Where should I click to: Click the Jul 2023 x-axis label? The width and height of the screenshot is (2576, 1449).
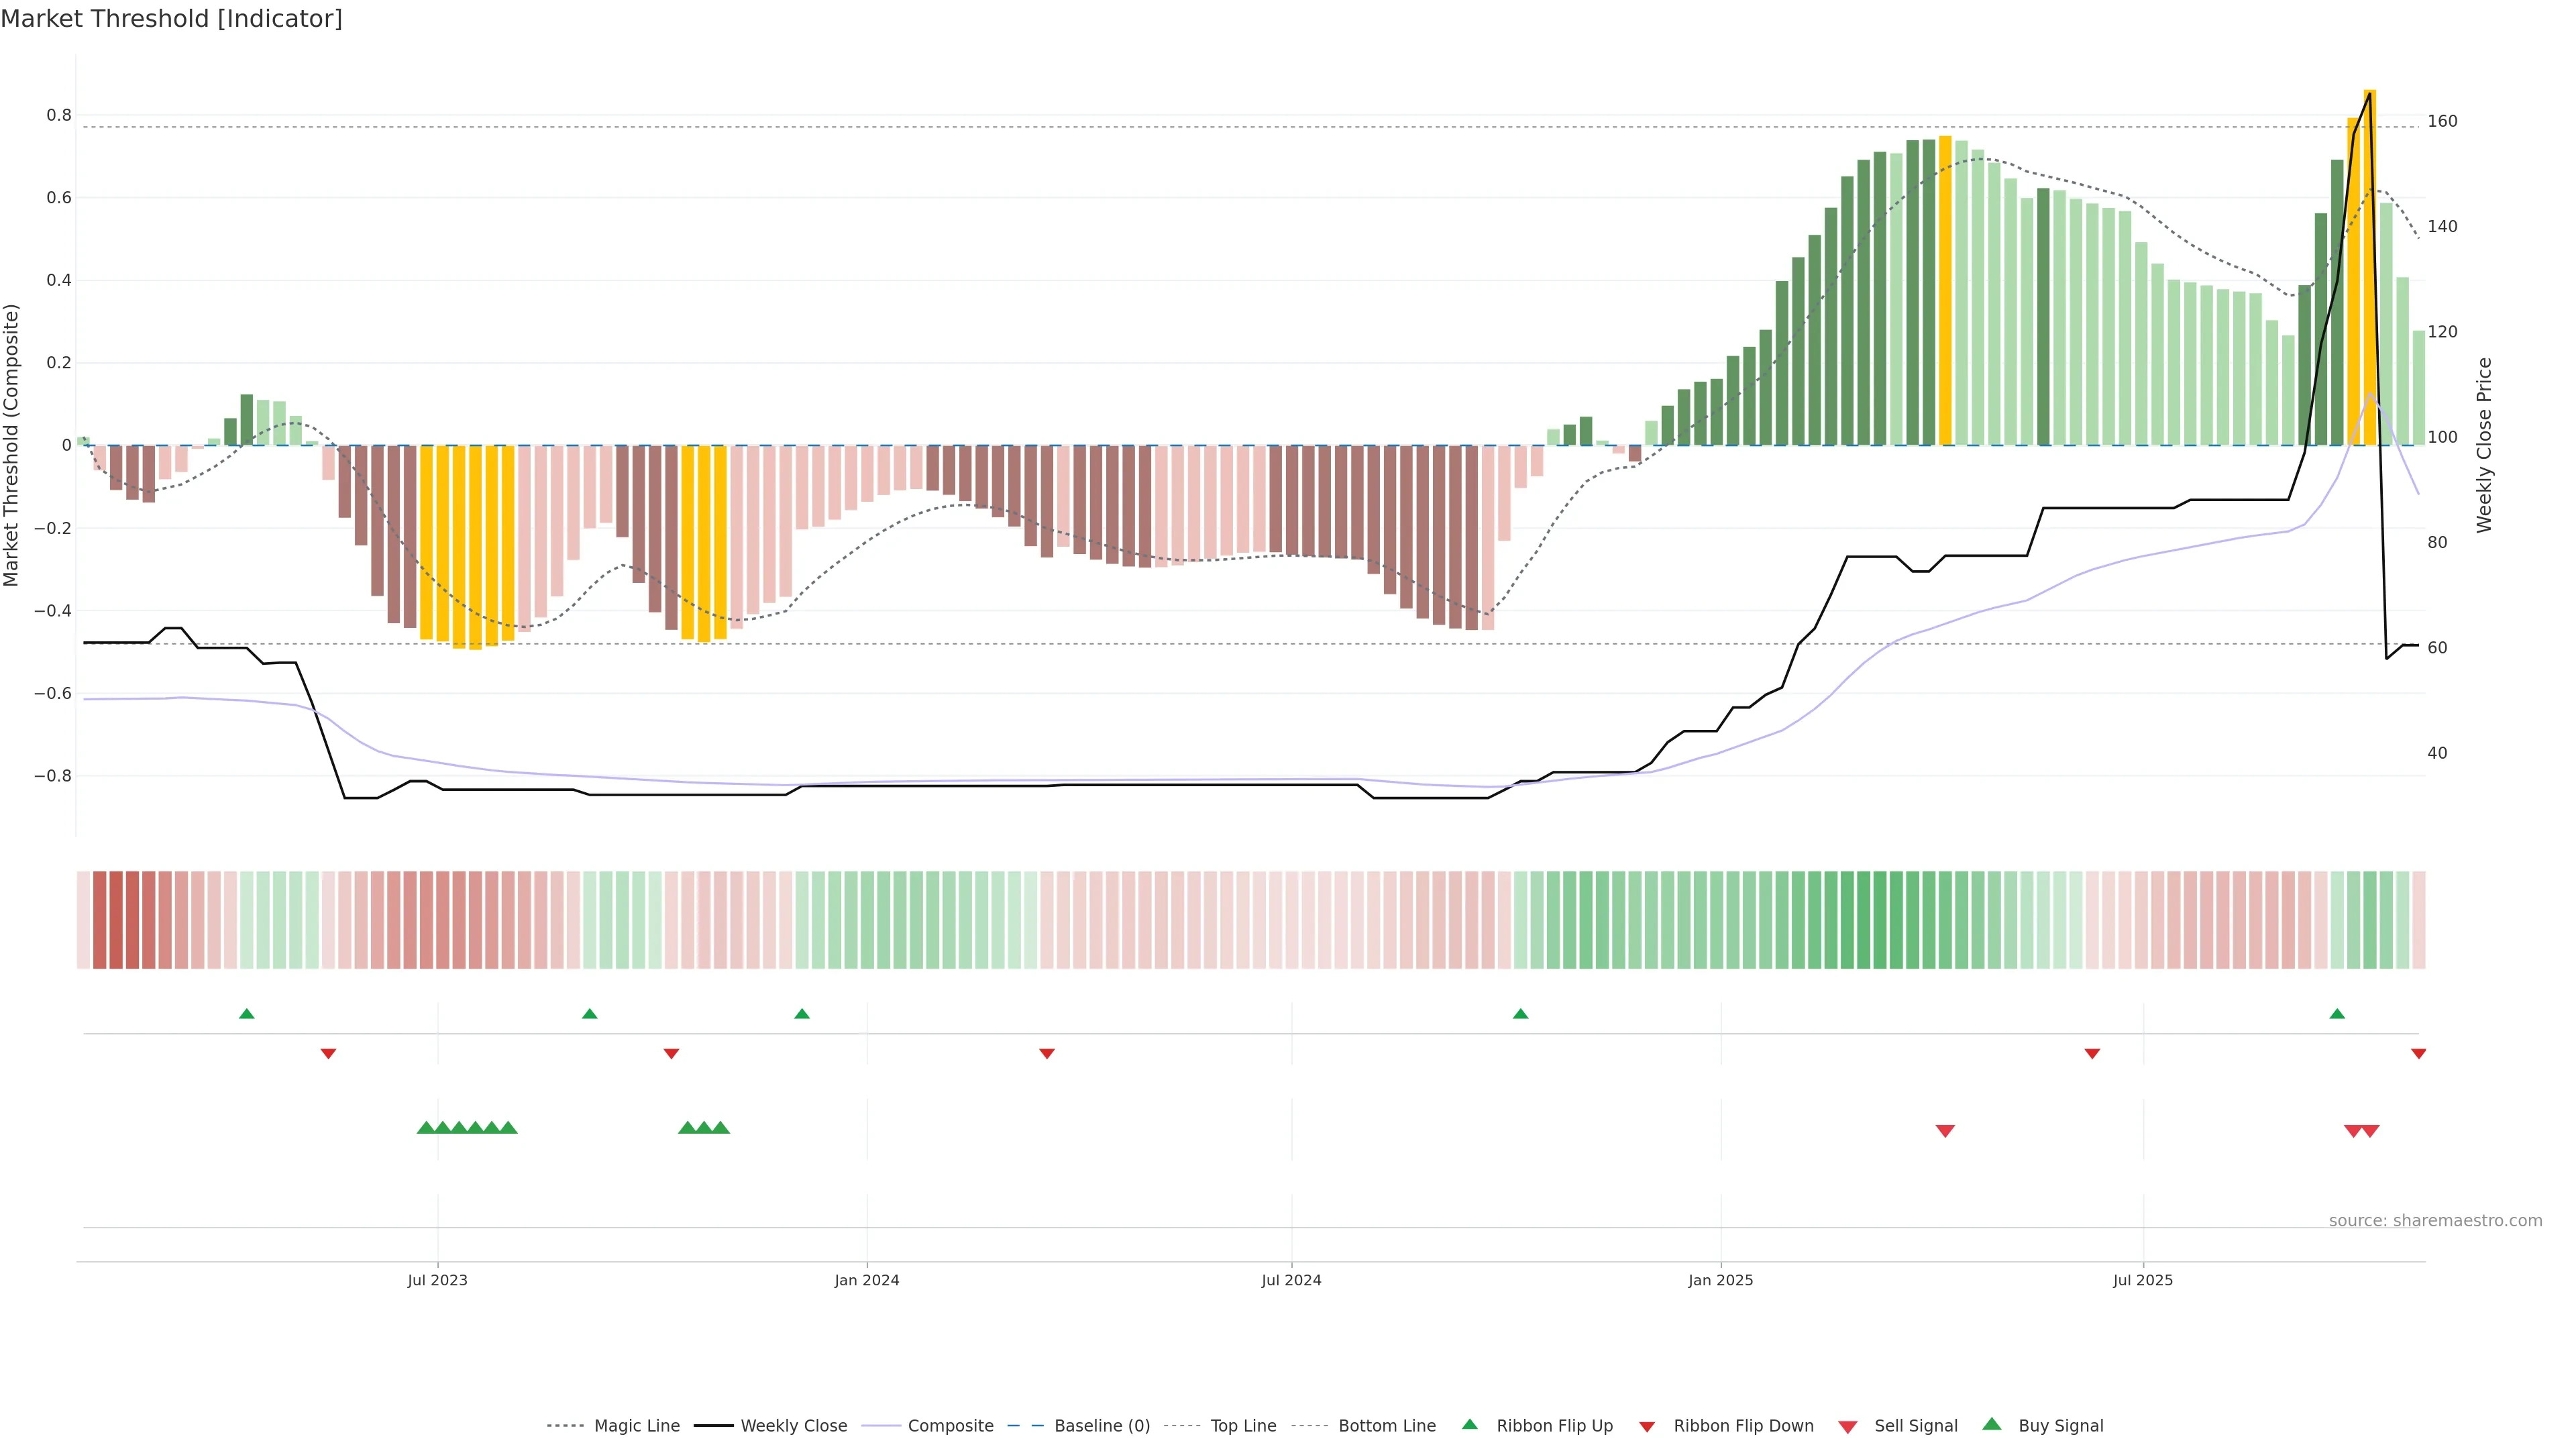point(437,1280)
